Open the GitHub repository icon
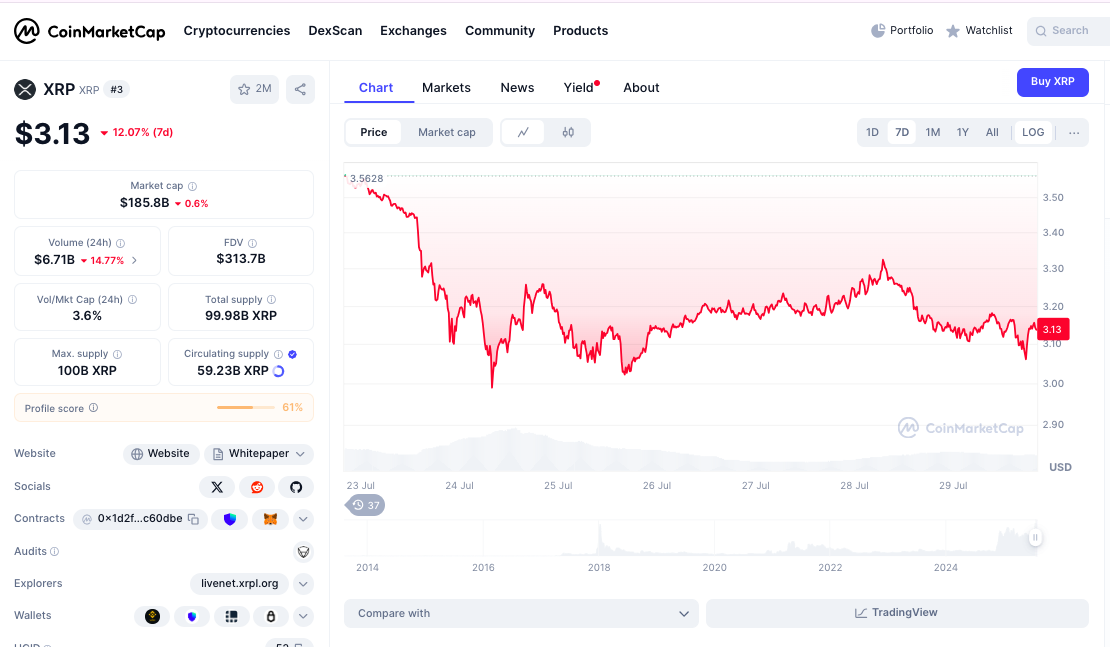 coord(296,487)
